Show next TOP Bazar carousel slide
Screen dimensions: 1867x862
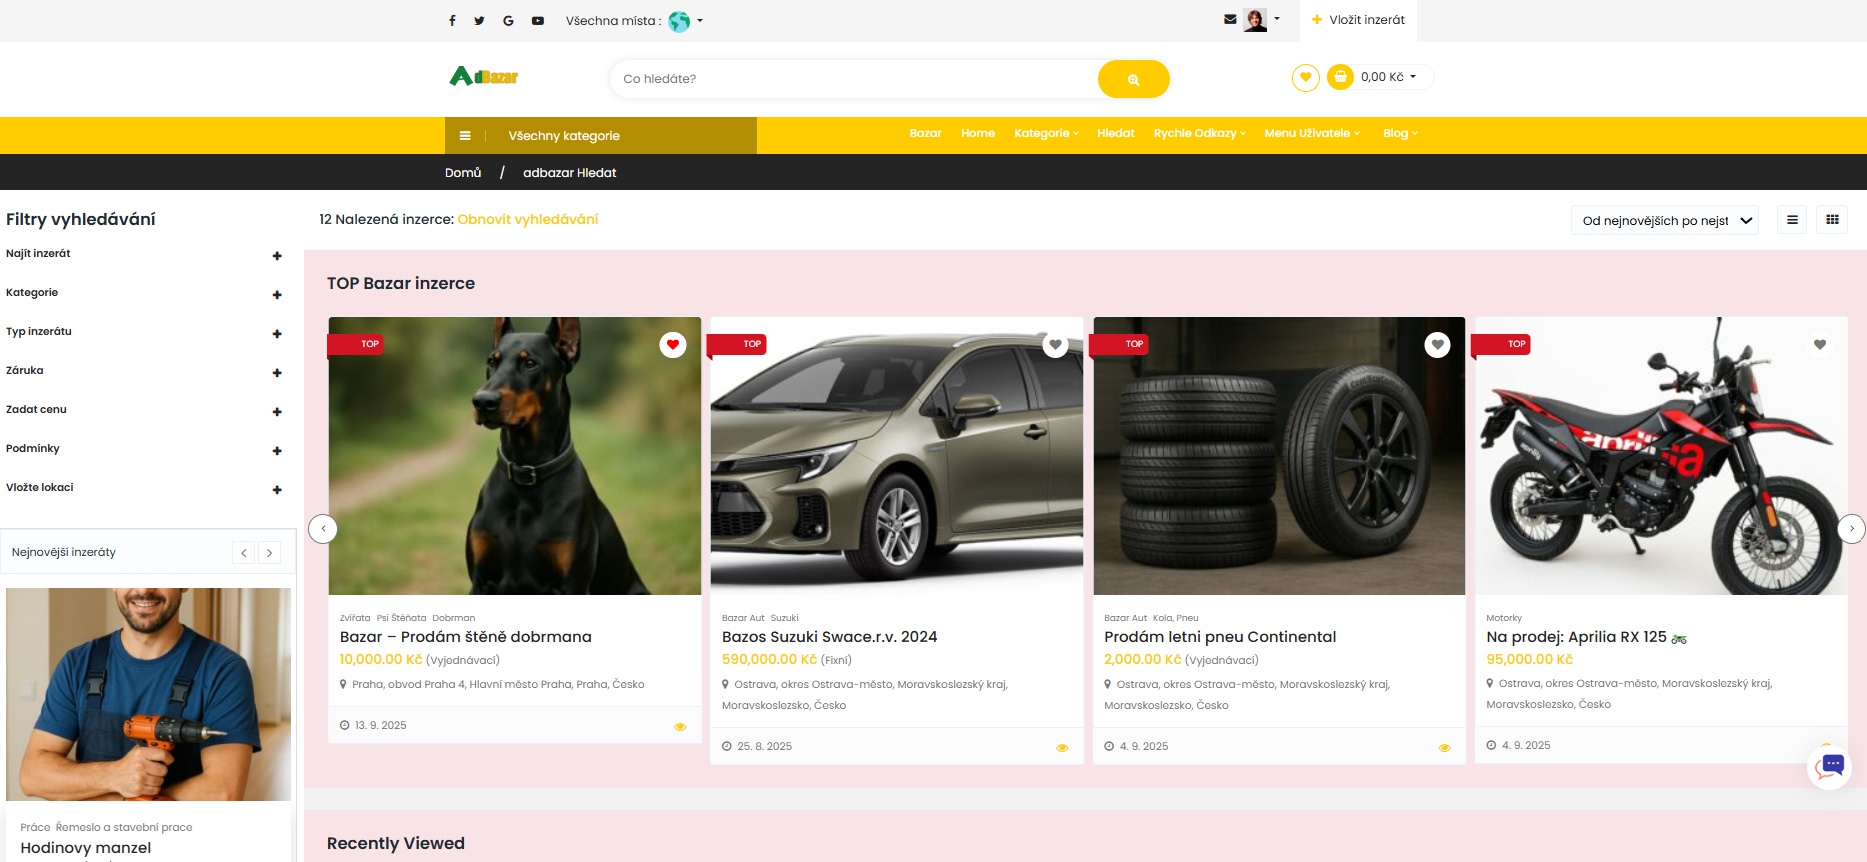click(x=1851, y=529)
